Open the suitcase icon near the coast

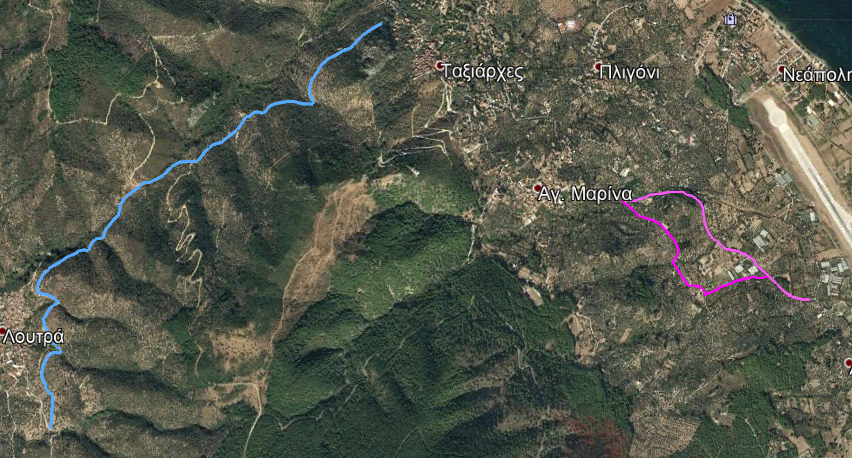coord(731,20)
